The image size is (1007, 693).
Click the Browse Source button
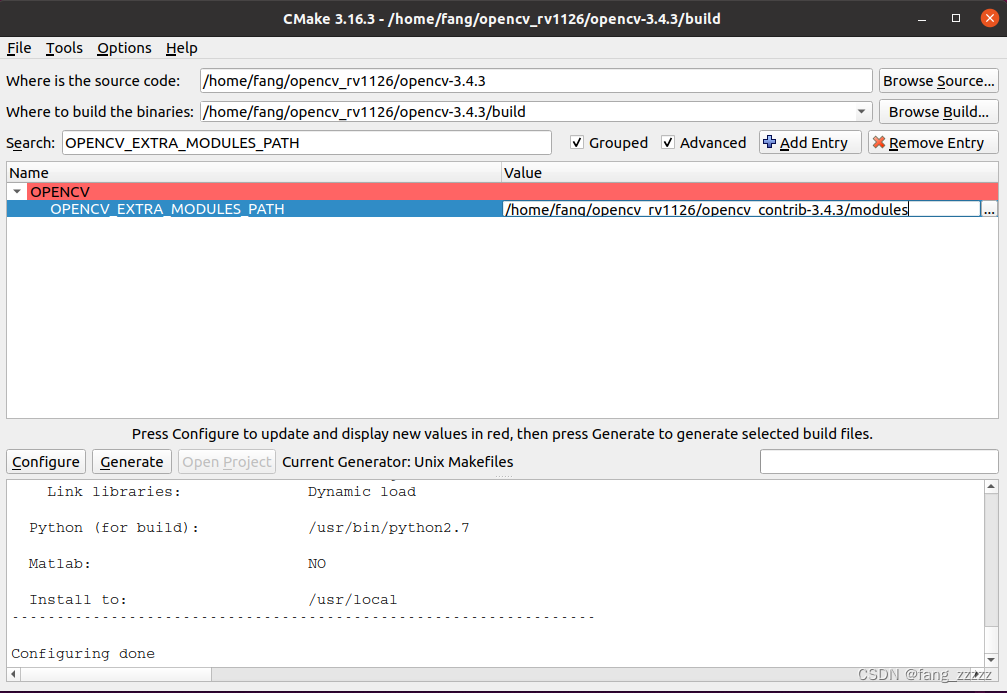(x=938, y=80)
